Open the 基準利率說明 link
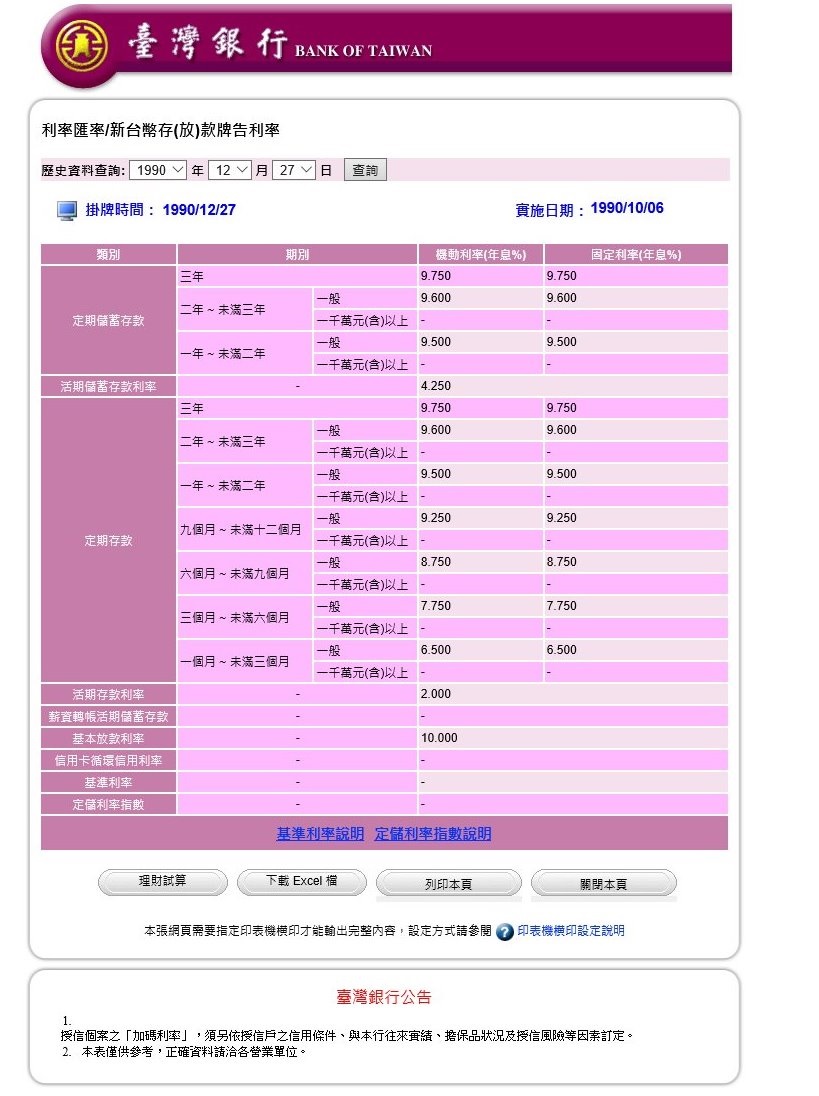The image size is (819, 1096). [320, 834]
